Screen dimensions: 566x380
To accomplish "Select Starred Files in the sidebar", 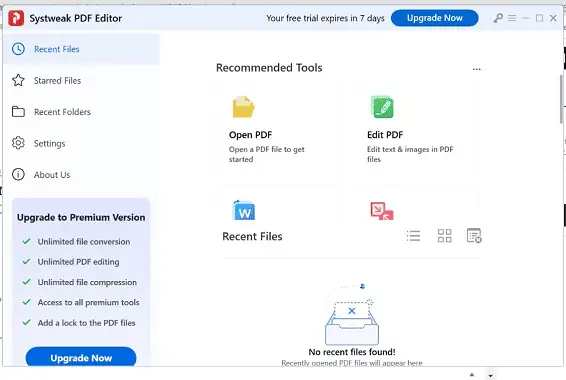I will coord(82,80).
